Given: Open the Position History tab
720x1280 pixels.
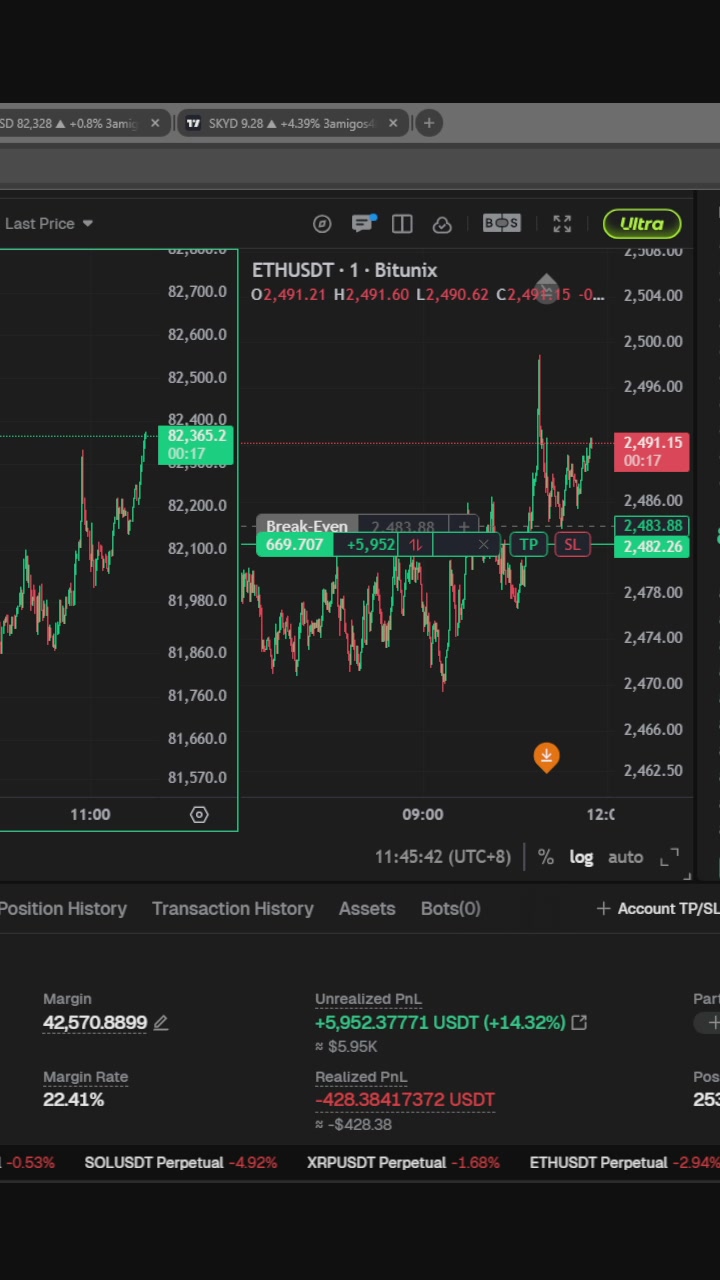Looking at the screenshot, I should [64, 908].
